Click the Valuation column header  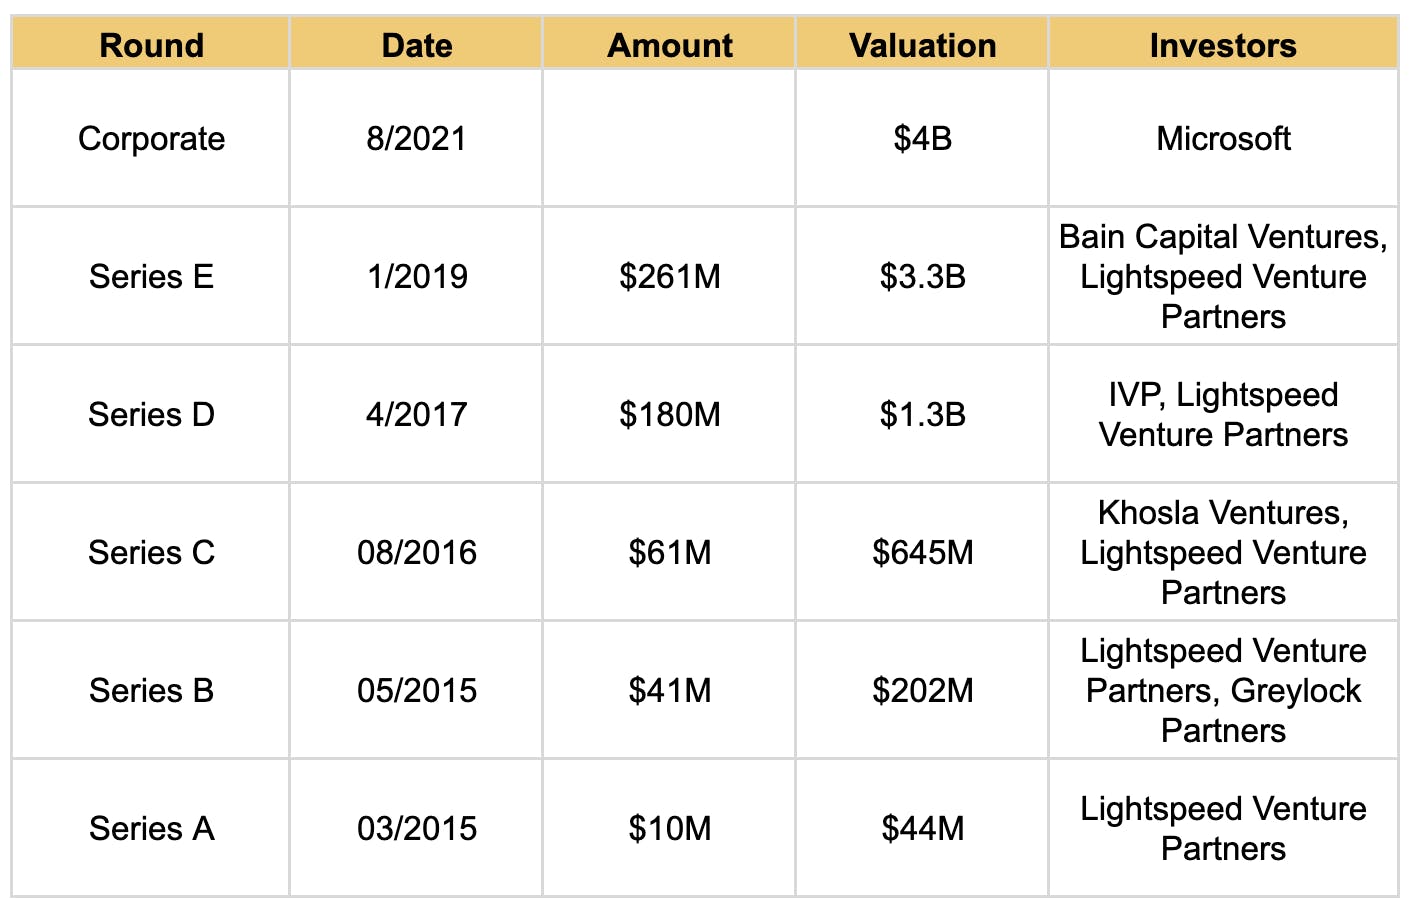(x=922, y=45)
